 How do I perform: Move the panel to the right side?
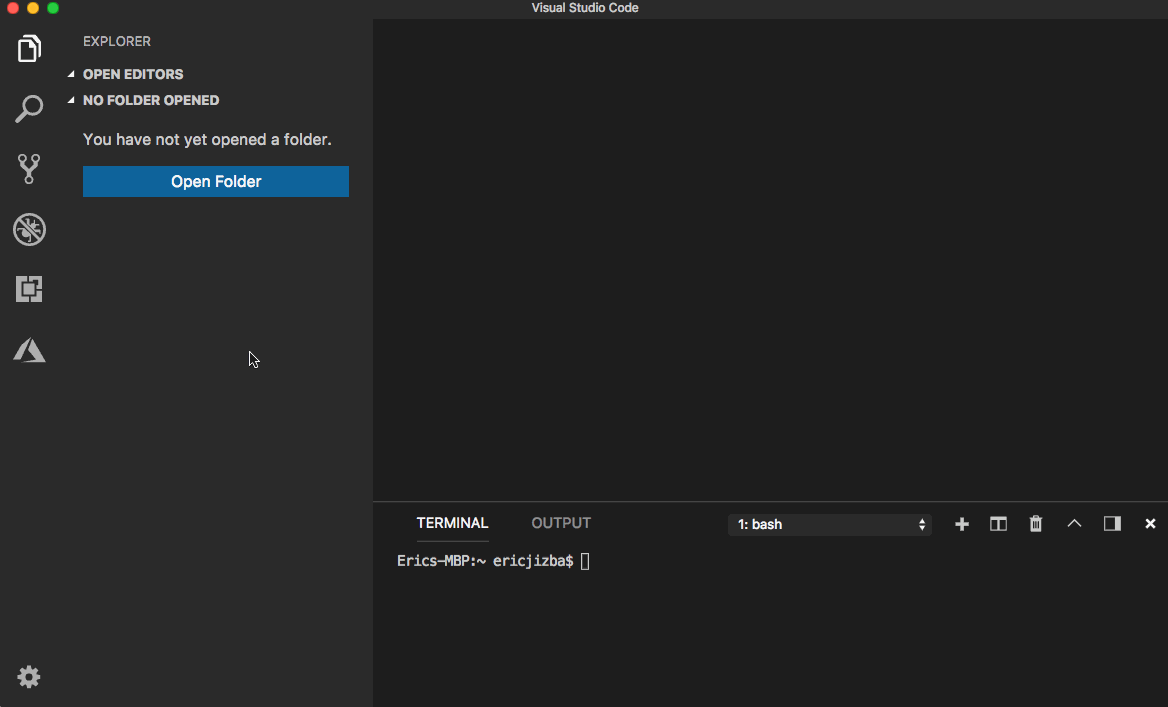(1112, 524)
